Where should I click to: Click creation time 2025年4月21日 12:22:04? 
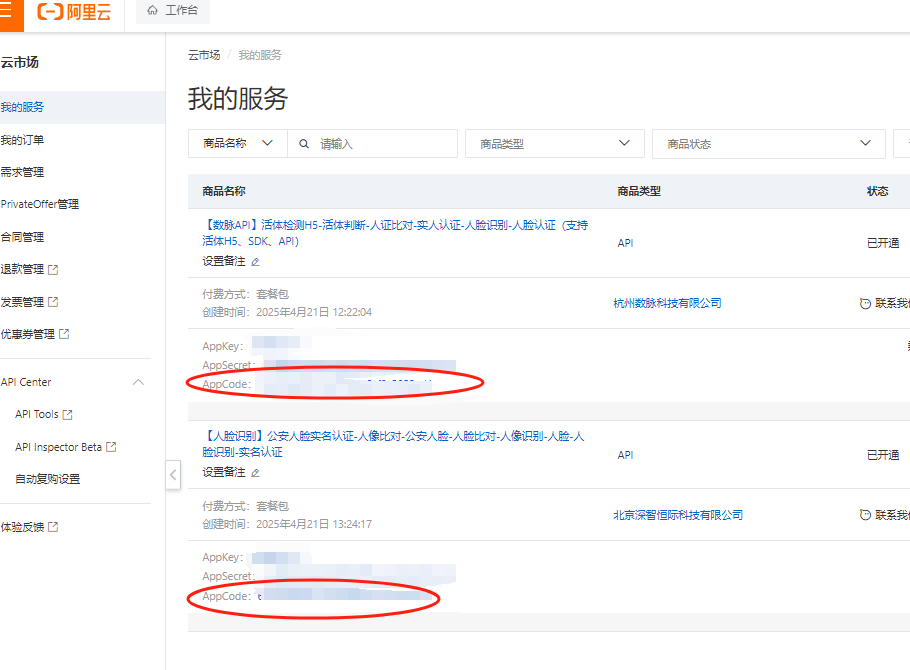[314, 312]
